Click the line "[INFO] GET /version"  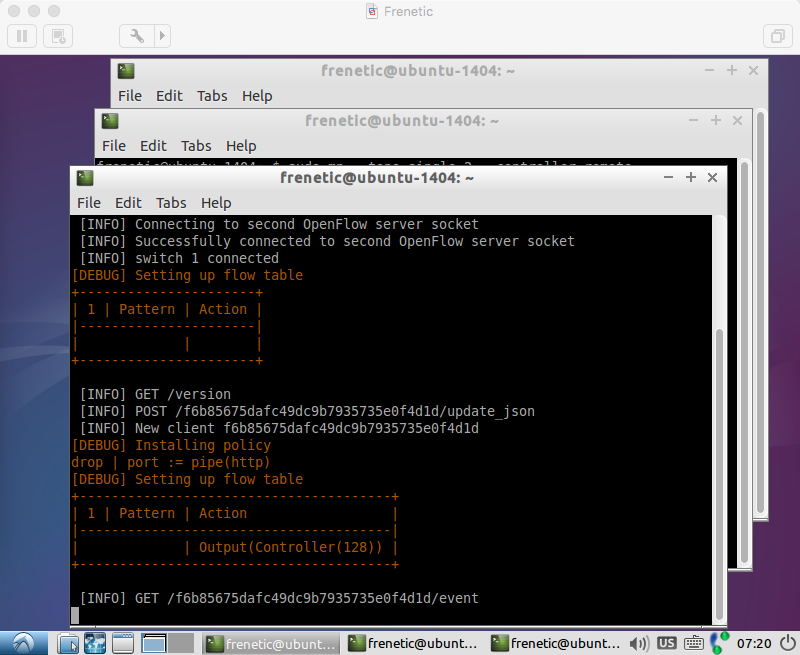(155, 394)
